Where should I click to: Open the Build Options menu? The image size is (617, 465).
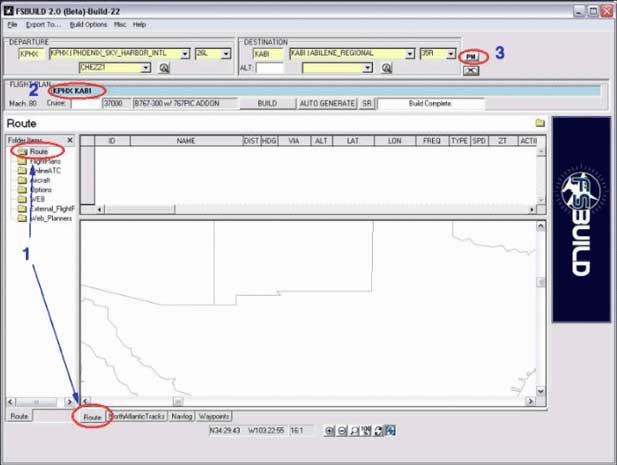pyautogui.click(x=88, y=25)
